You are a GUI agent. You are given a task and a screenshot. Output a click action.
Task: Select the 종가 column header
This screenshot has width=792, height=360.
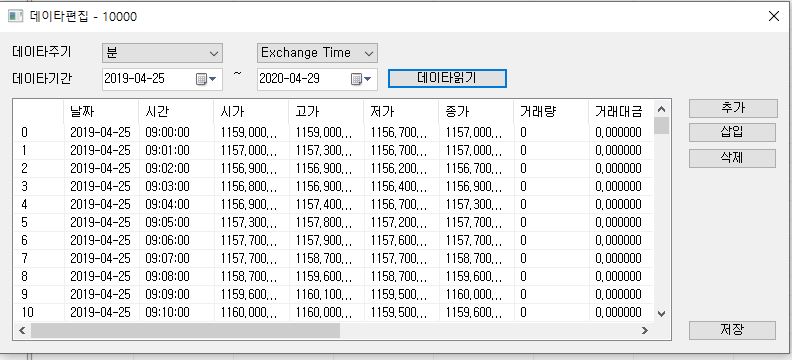(476, 112)
